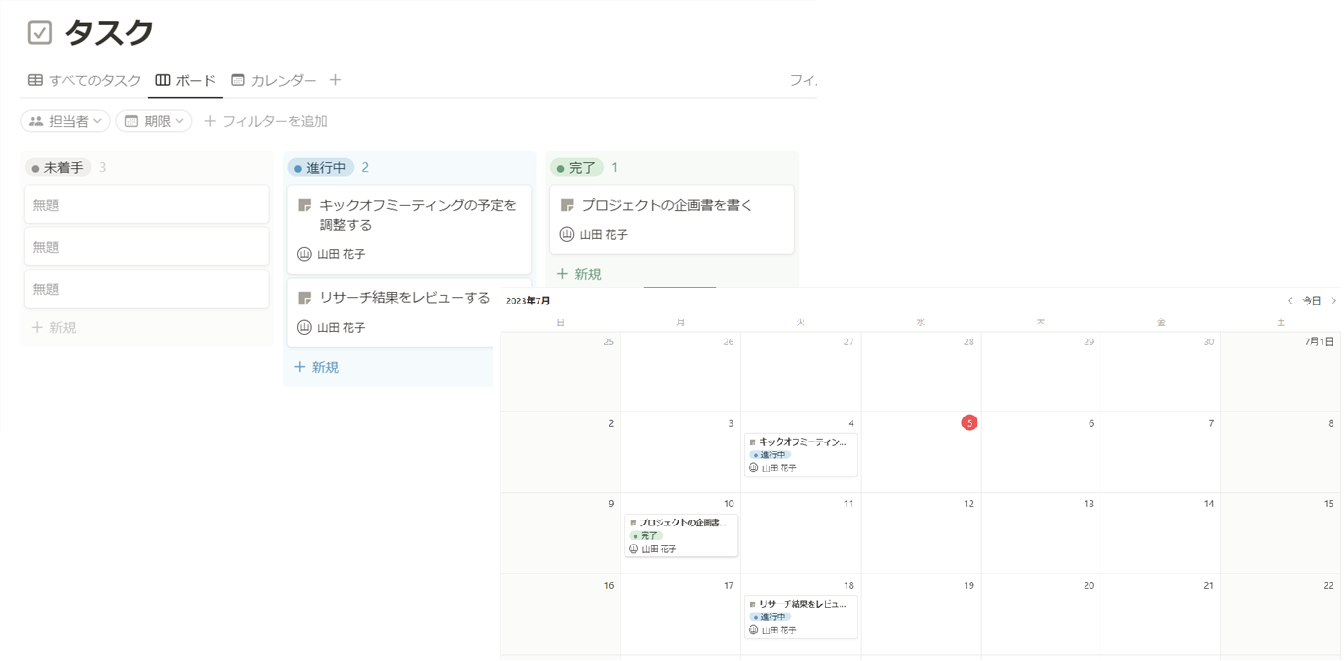Click page icon on プロジェクトの企画書を書く card
The image size is (1344, 661).
[567, 205]
